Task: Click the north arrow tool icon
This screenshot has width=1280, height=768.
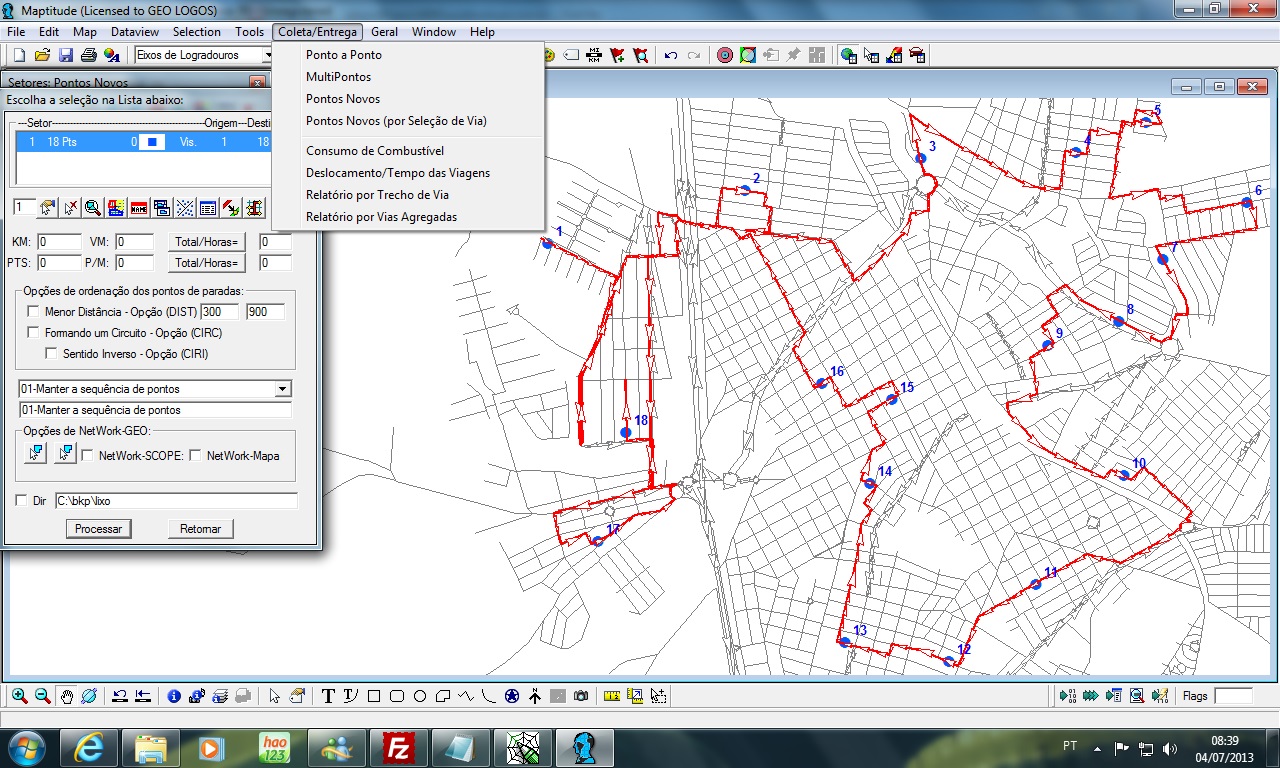Action: pos(535,696)
